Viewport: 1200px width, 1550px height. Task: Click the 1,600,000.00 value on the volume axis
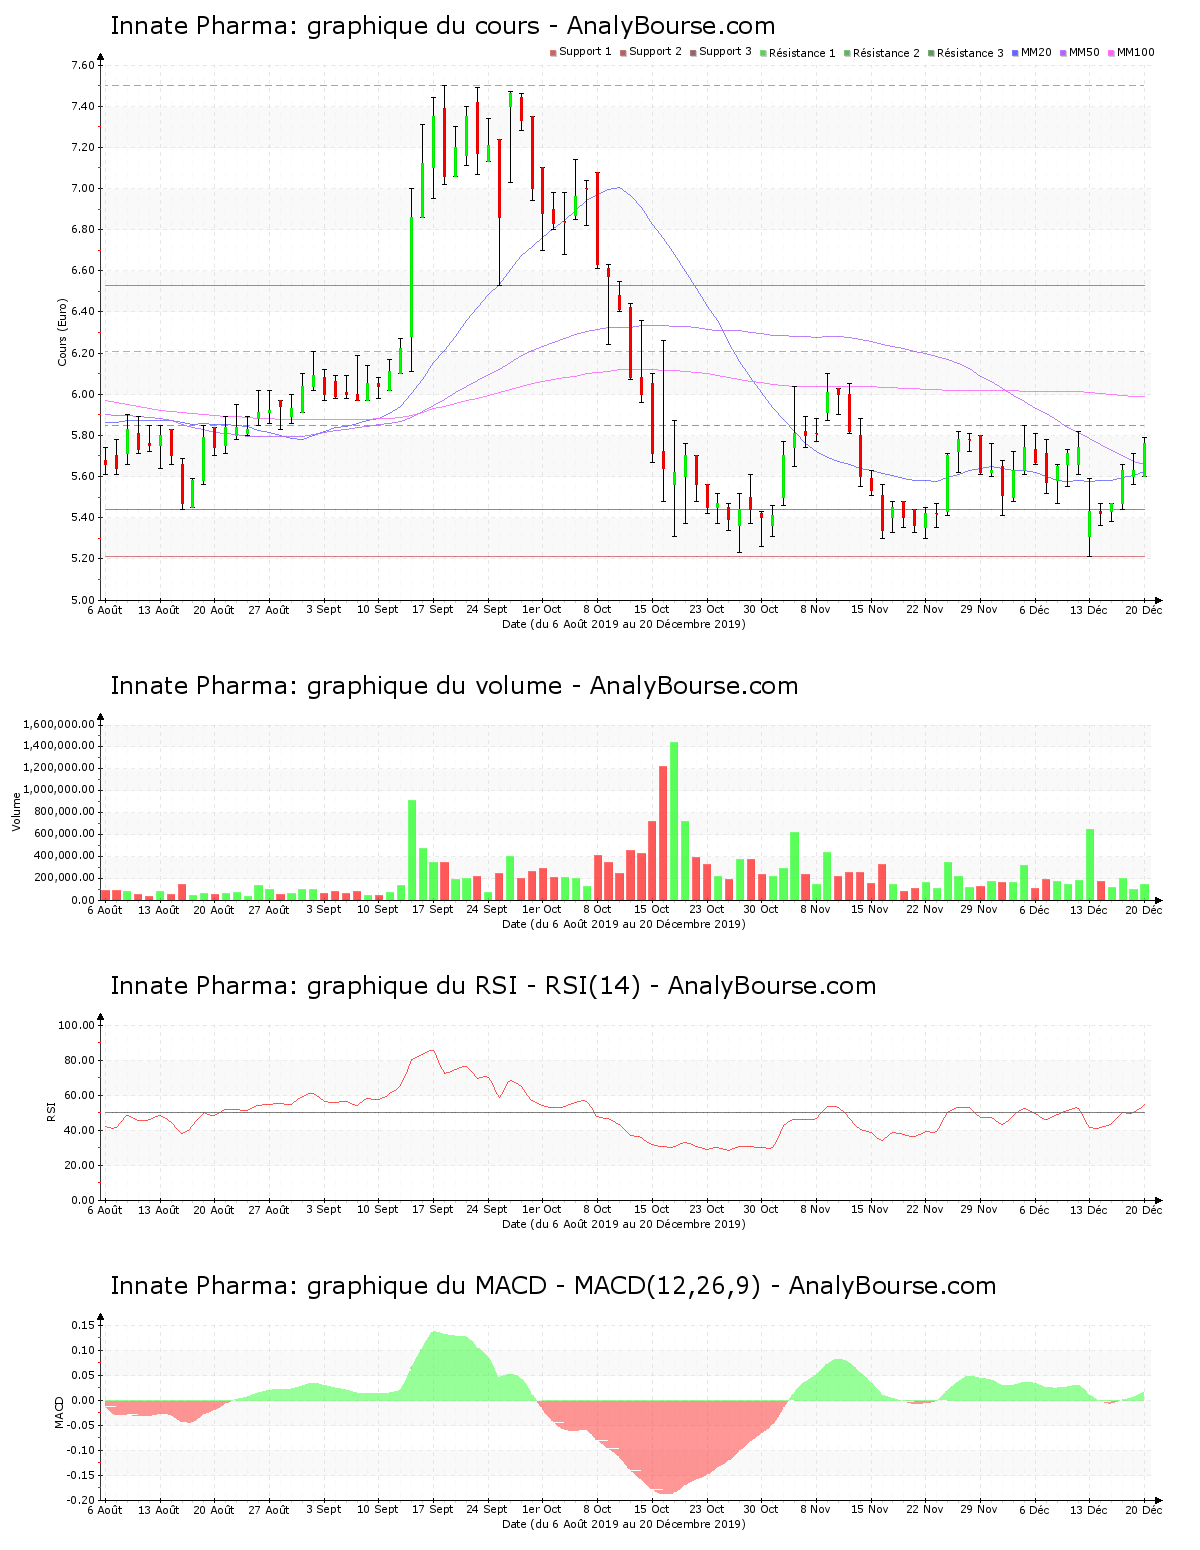click(x=58, y=724)
